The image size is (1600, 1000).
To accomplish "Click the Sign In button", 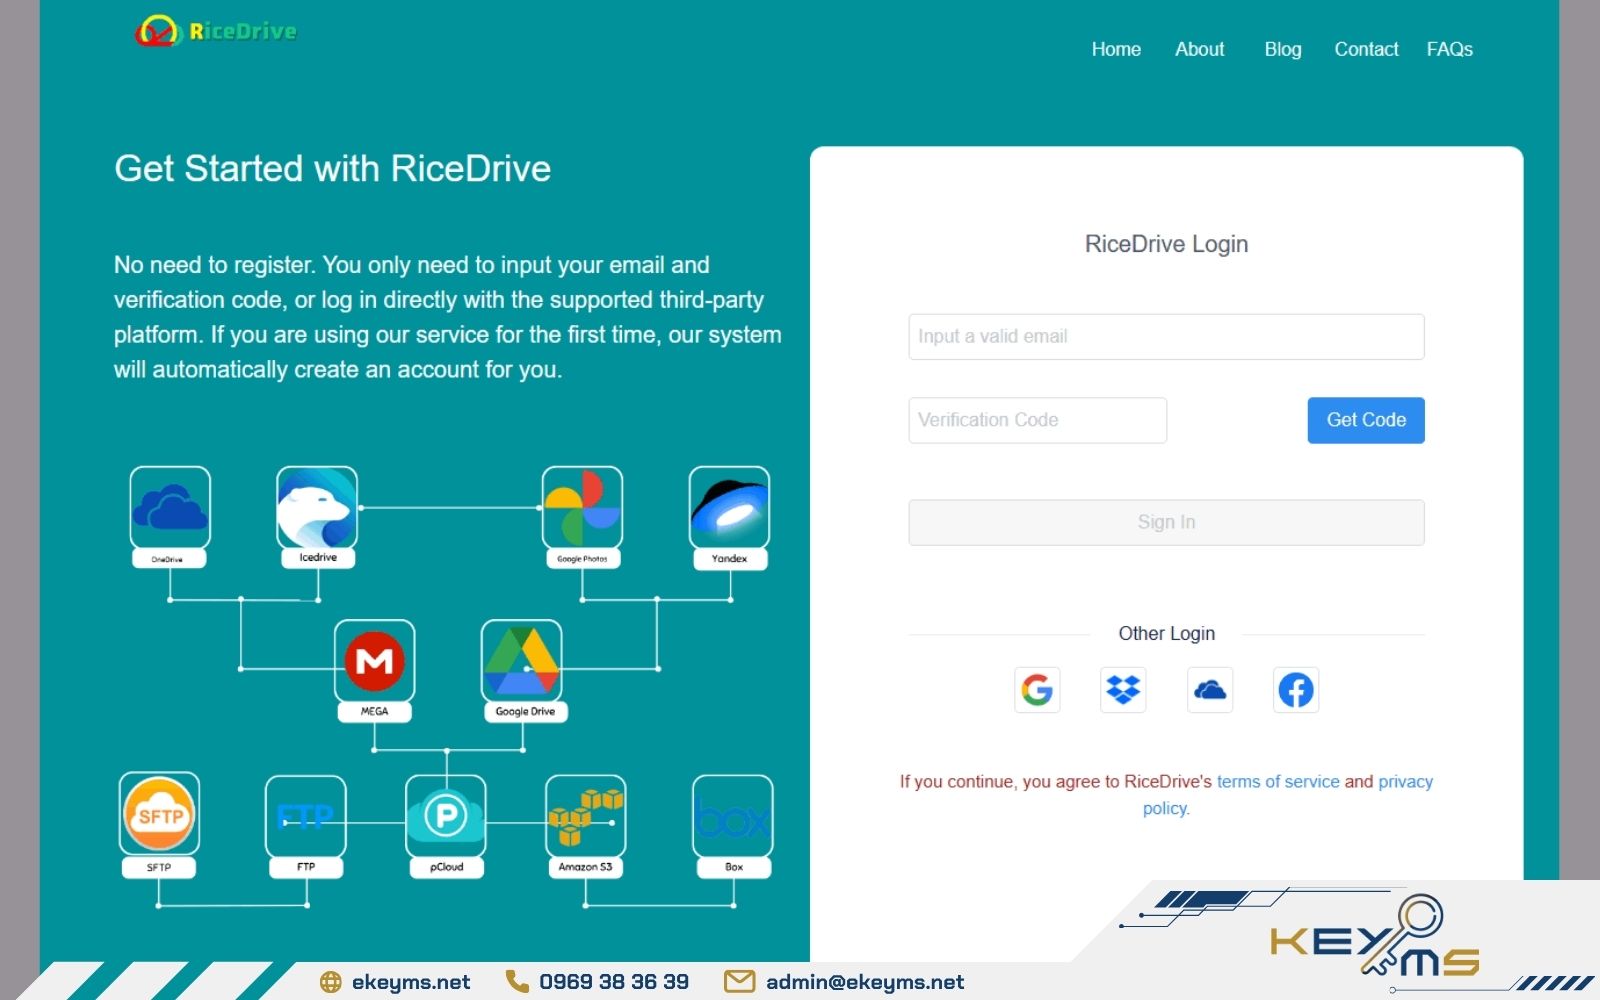I will coord(1166,521).
